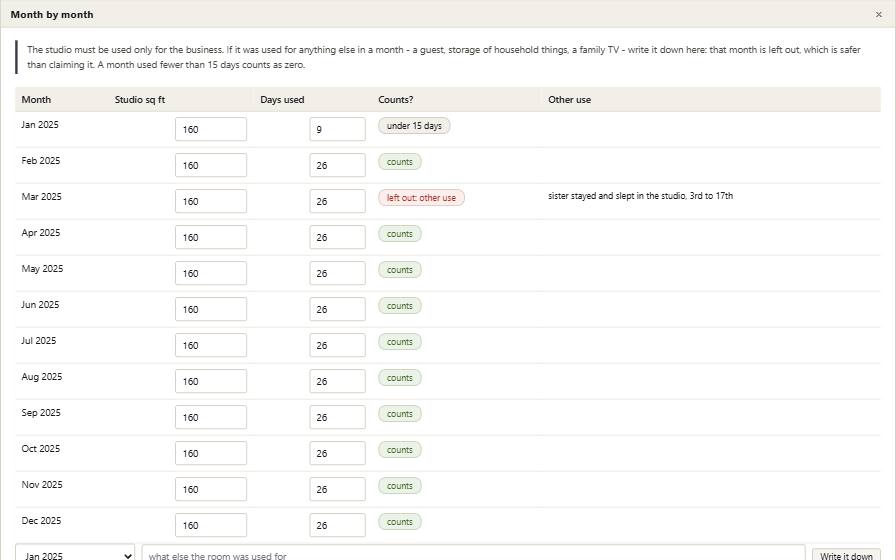The height and width of the screenshot is (560, 896).
Task: Edit Dec 2025 studio sq ft field
Action: (x=211, y=525)
